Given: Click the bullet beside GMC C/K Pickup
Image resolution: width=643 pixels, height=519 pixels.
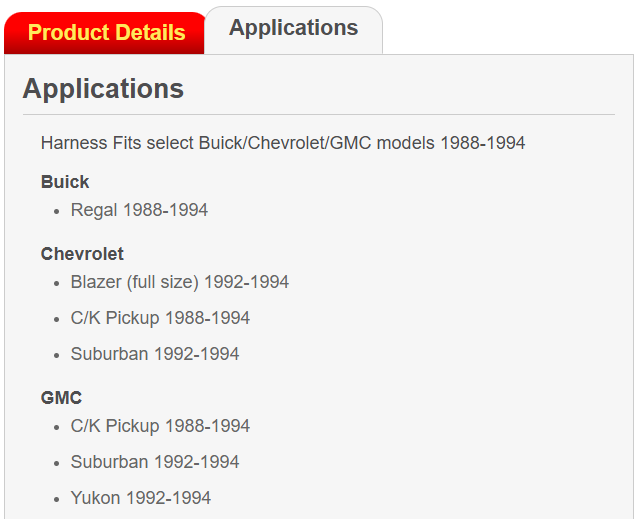Looking at the screenshot, I should click(x=57, y=428).
